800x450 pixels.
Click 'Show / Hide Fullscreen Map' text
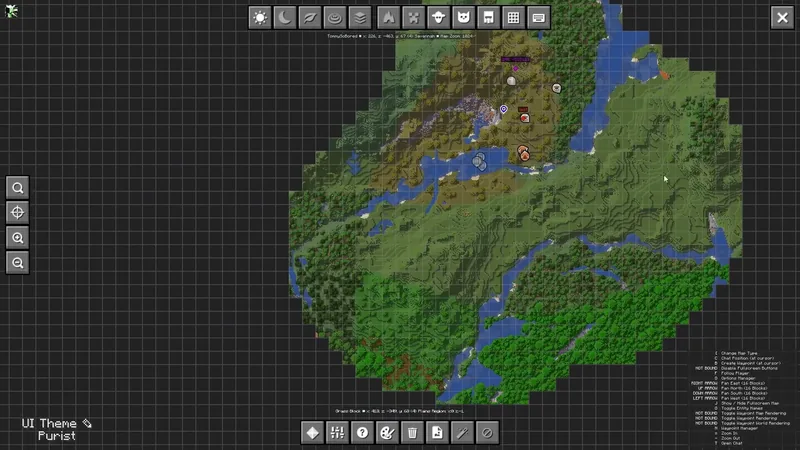click(749, 403)
